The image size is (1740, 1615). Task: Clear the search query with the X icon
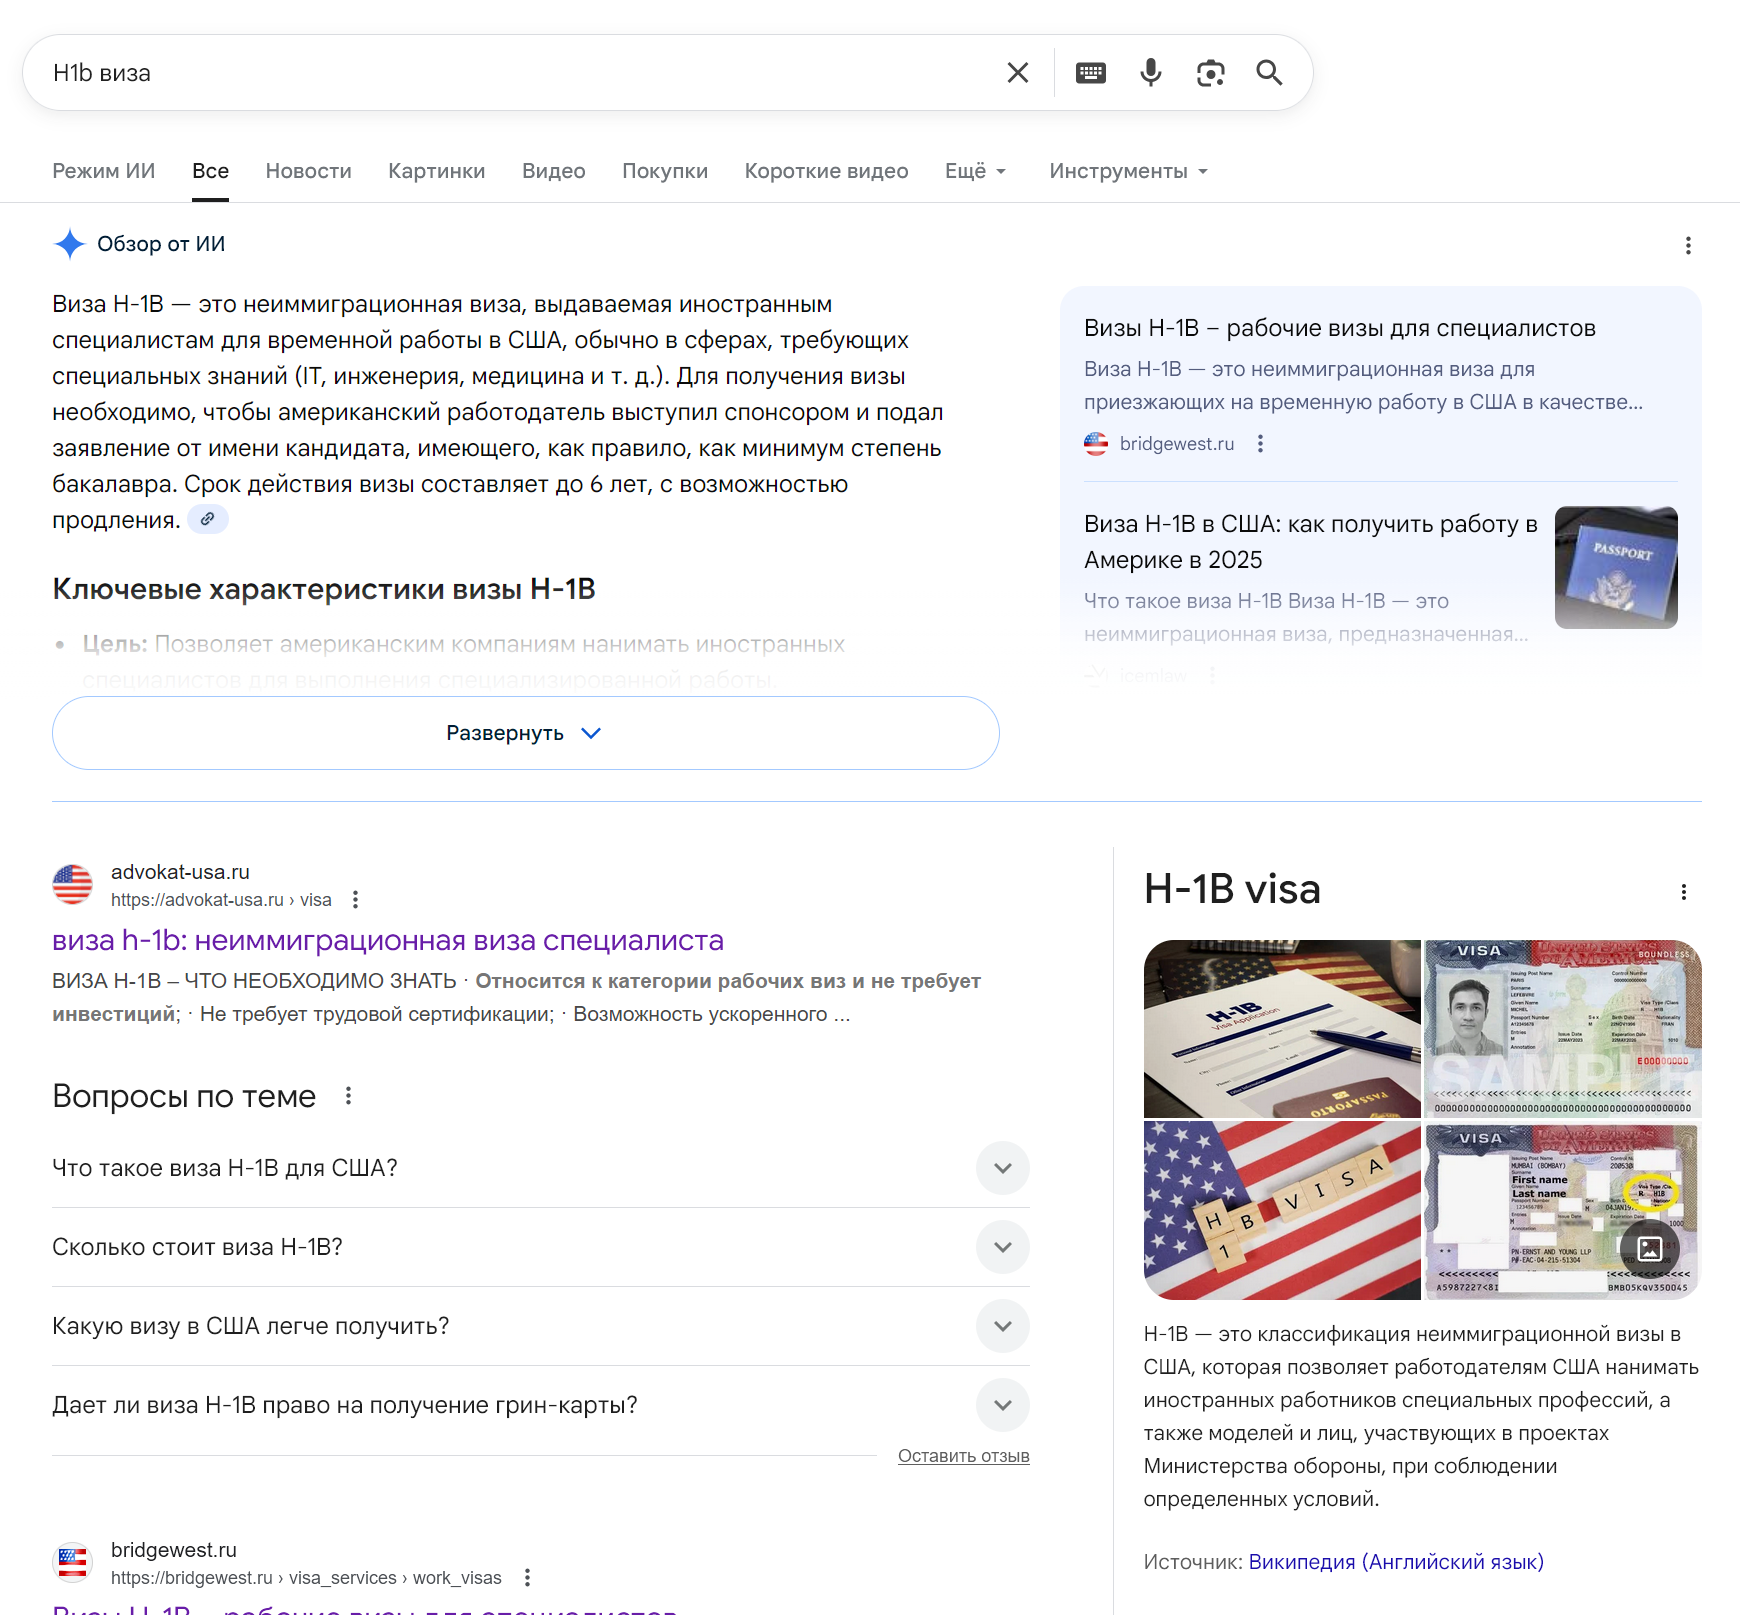pyautogui.click(x=1017, y=73)
